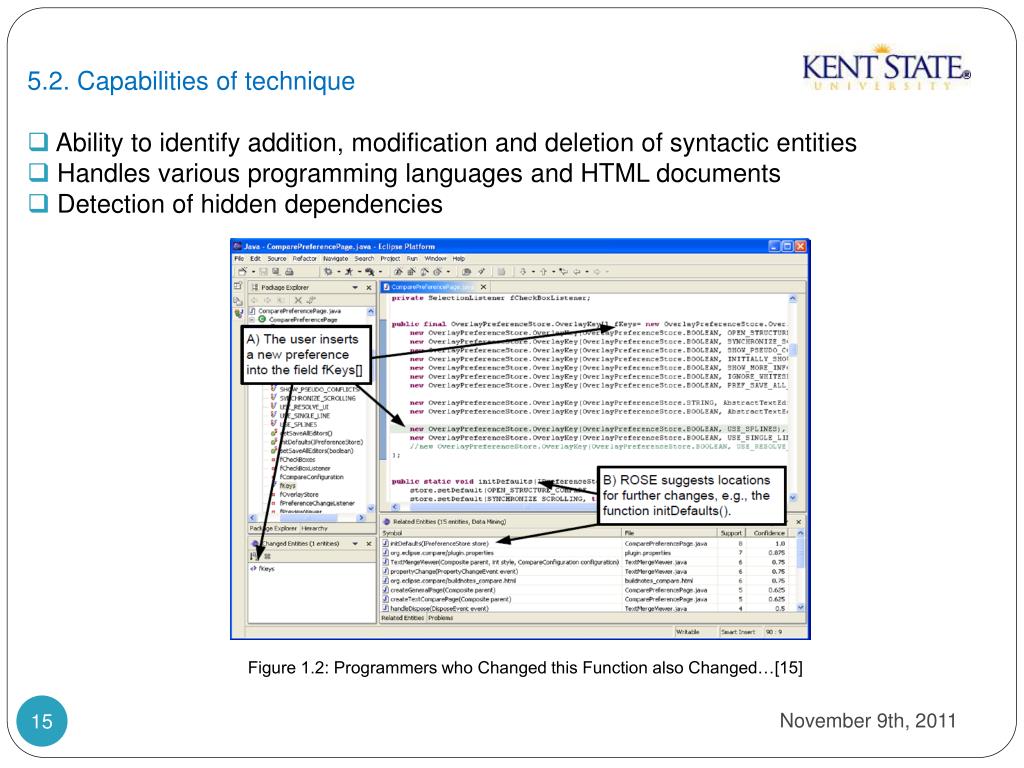Click the Package Explorer horizontal scrollbar
1024x768 pixels.
click(x=307, y=518)
